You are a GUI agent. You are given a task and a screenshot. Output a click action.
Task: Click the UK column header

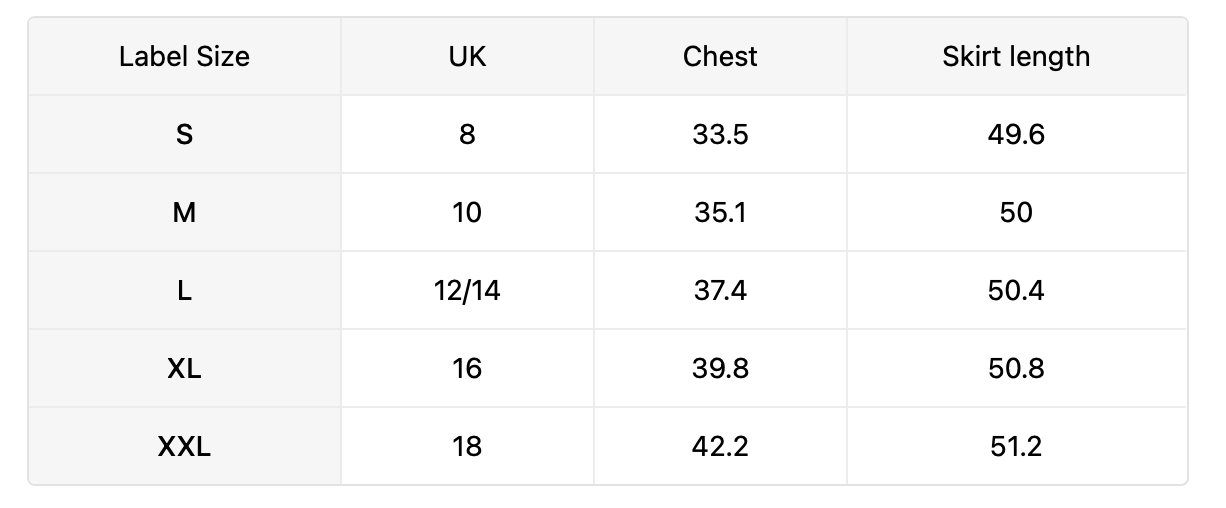coord(467,56)
